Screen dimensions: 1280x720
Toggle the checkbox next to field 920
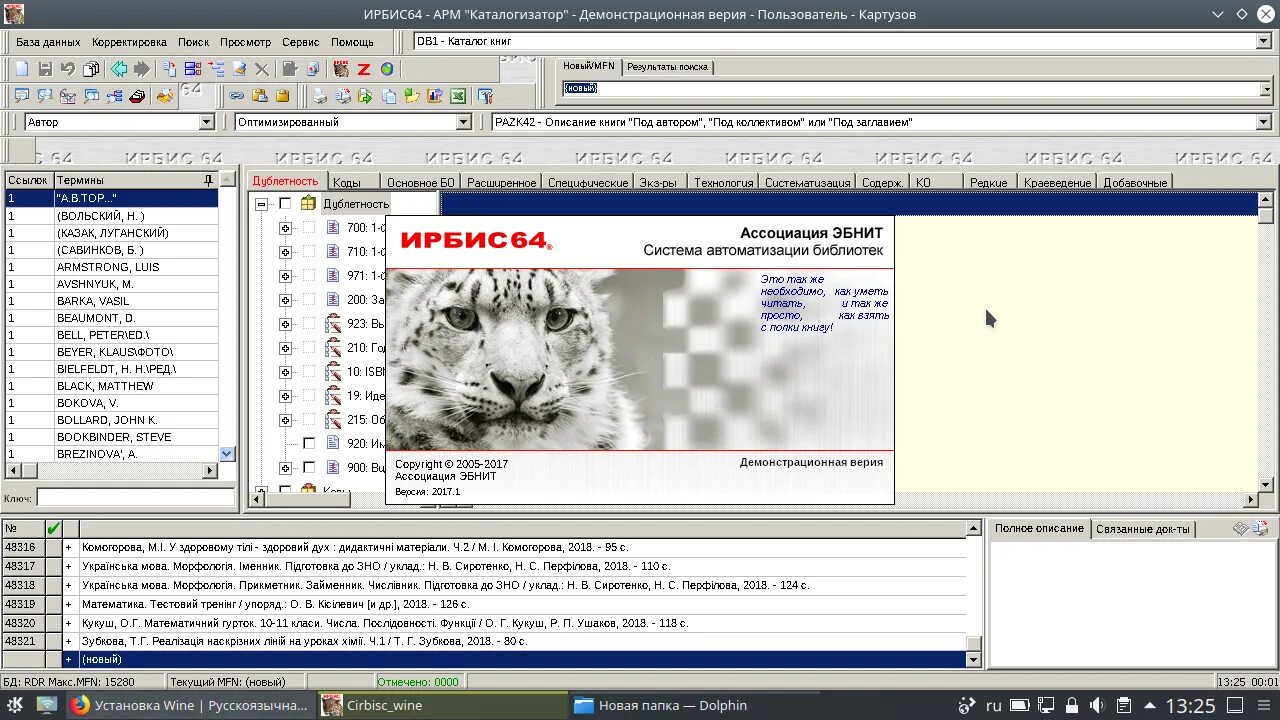tap(309, 440)
